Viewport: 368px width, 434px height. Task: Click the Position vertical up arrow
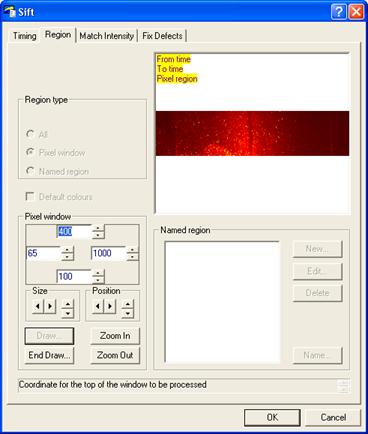[128, 304]
